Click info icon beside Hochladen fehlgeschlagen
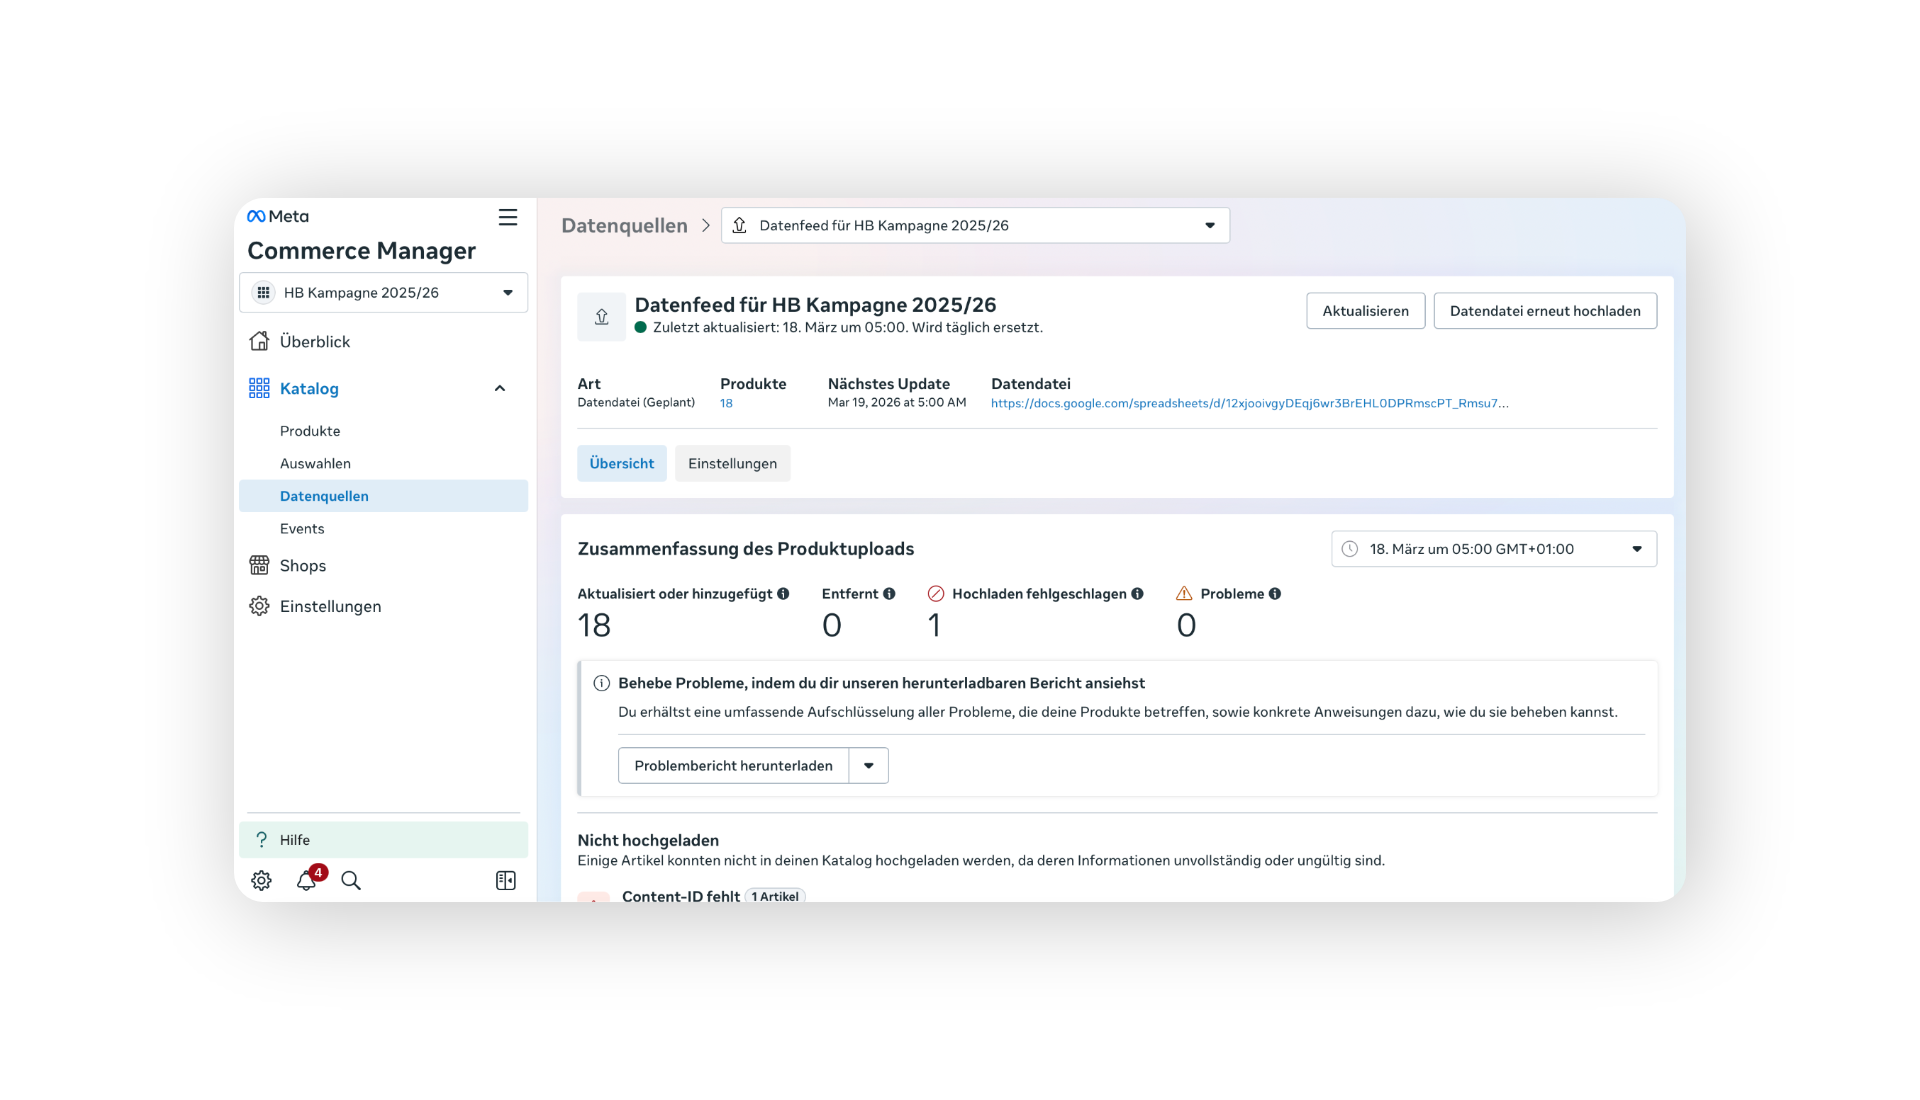The width and height of the screenshot is (1920, 1100). pos(1137,594)
